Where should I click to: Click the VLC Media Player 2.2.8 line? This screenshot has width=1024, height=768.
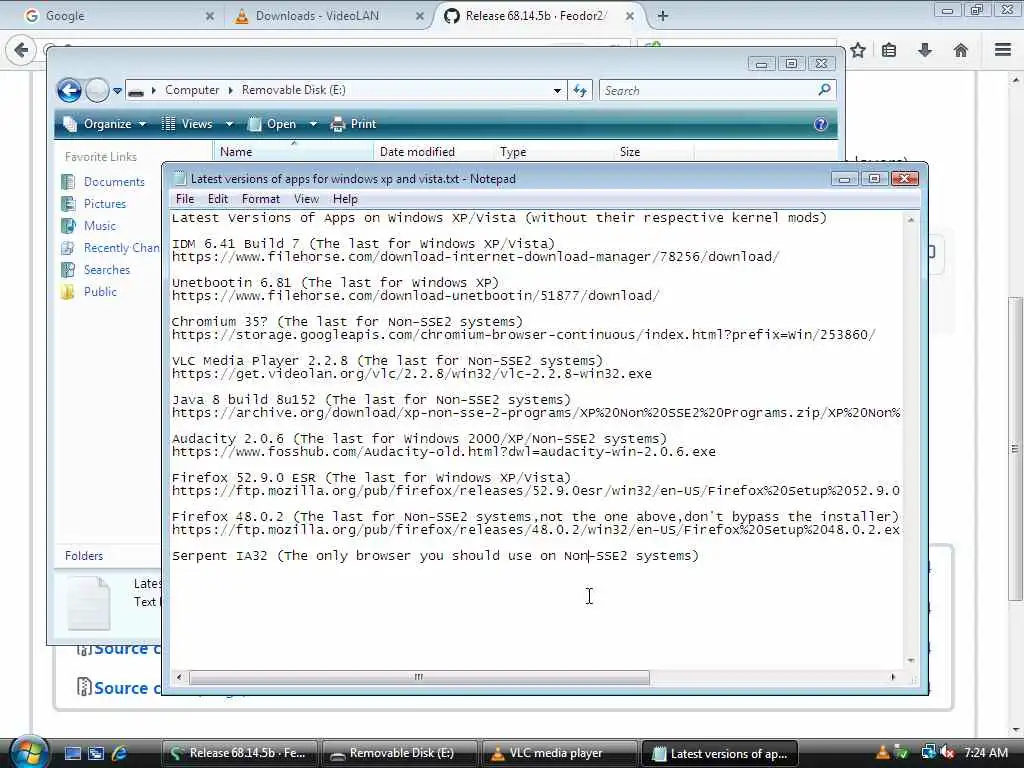point(387,360)
